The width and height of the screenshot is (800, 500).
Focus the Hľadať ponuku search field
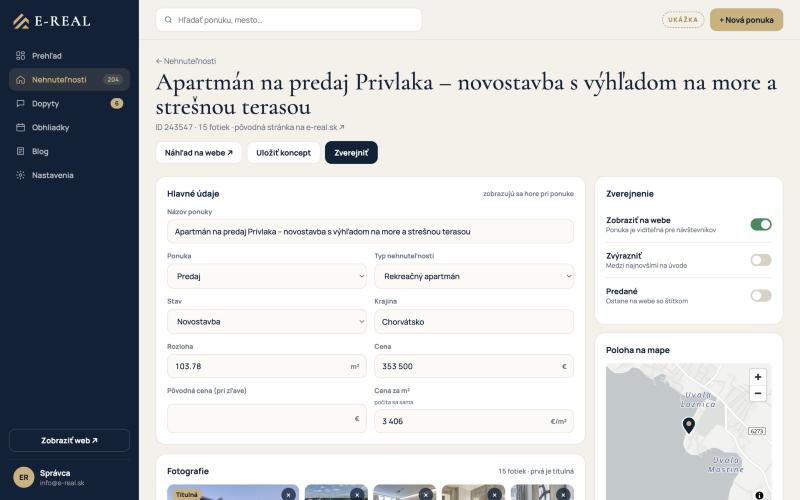tap(289, 20)
